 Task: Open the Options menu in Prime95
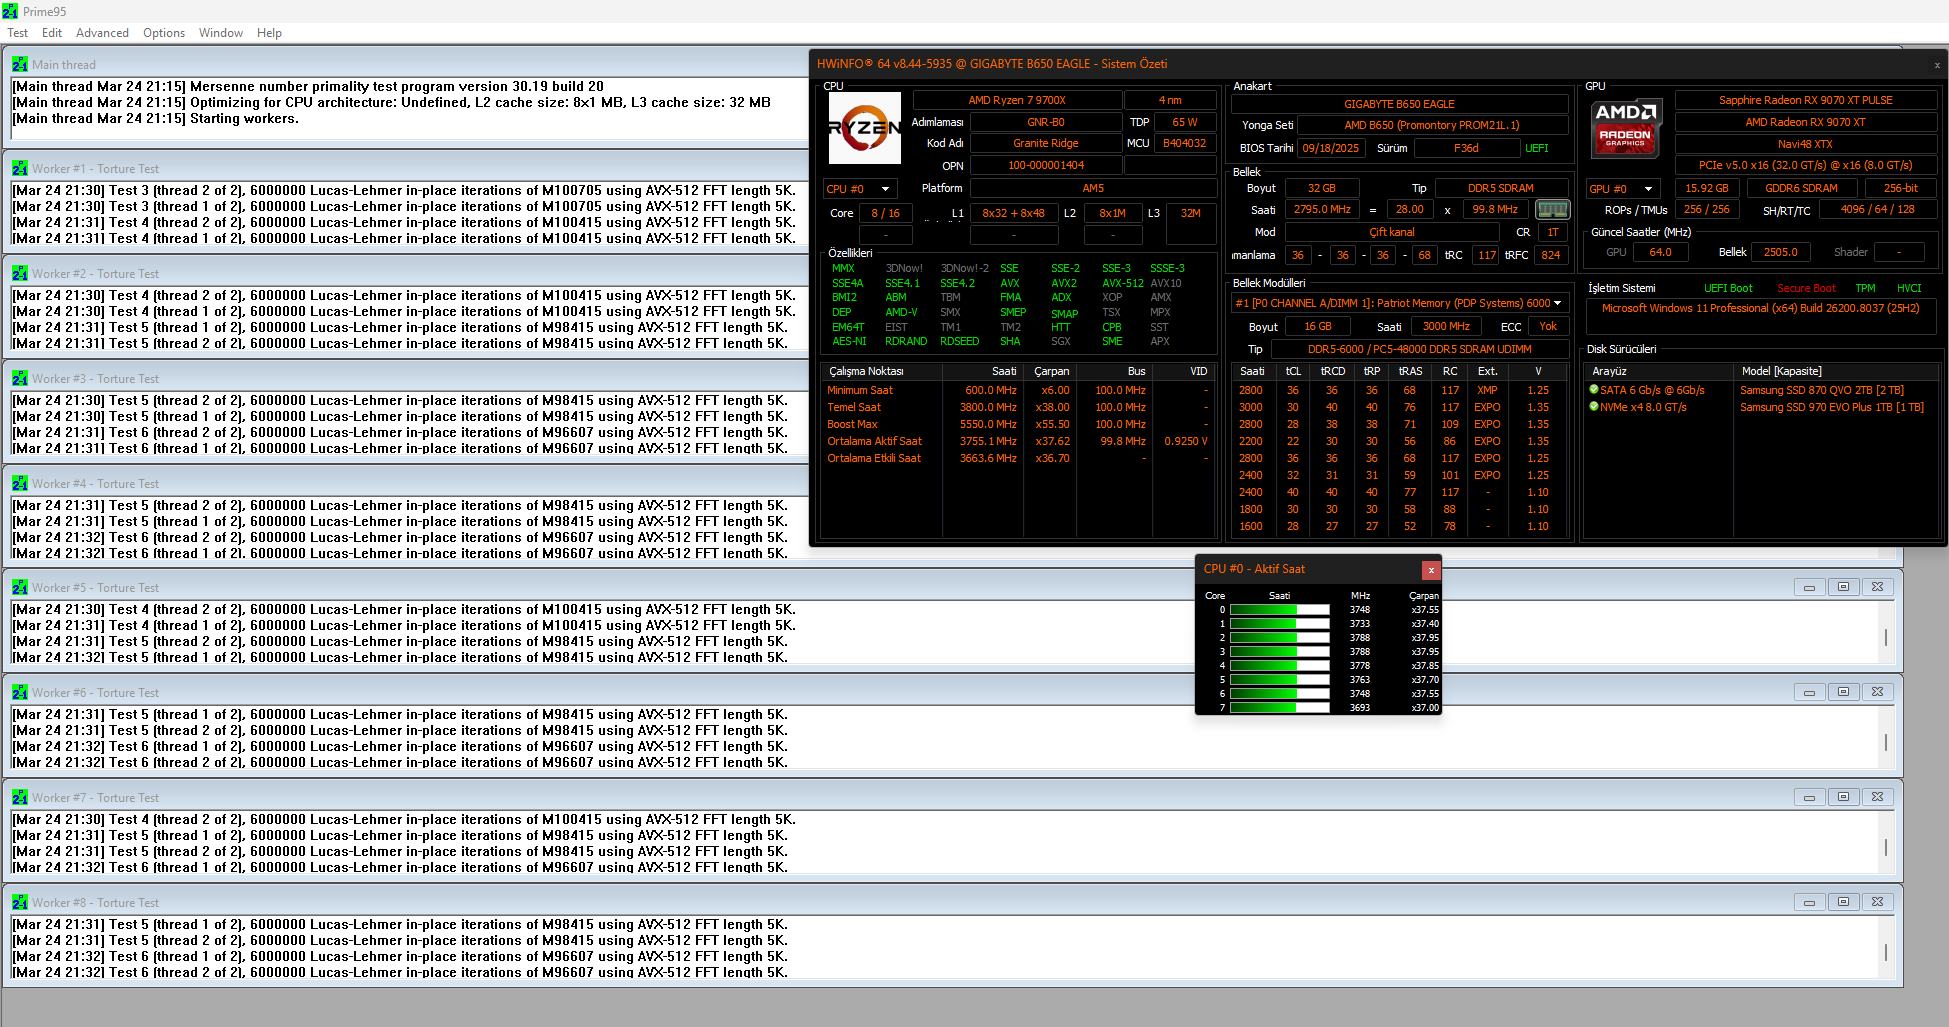[x=164, y=33]
